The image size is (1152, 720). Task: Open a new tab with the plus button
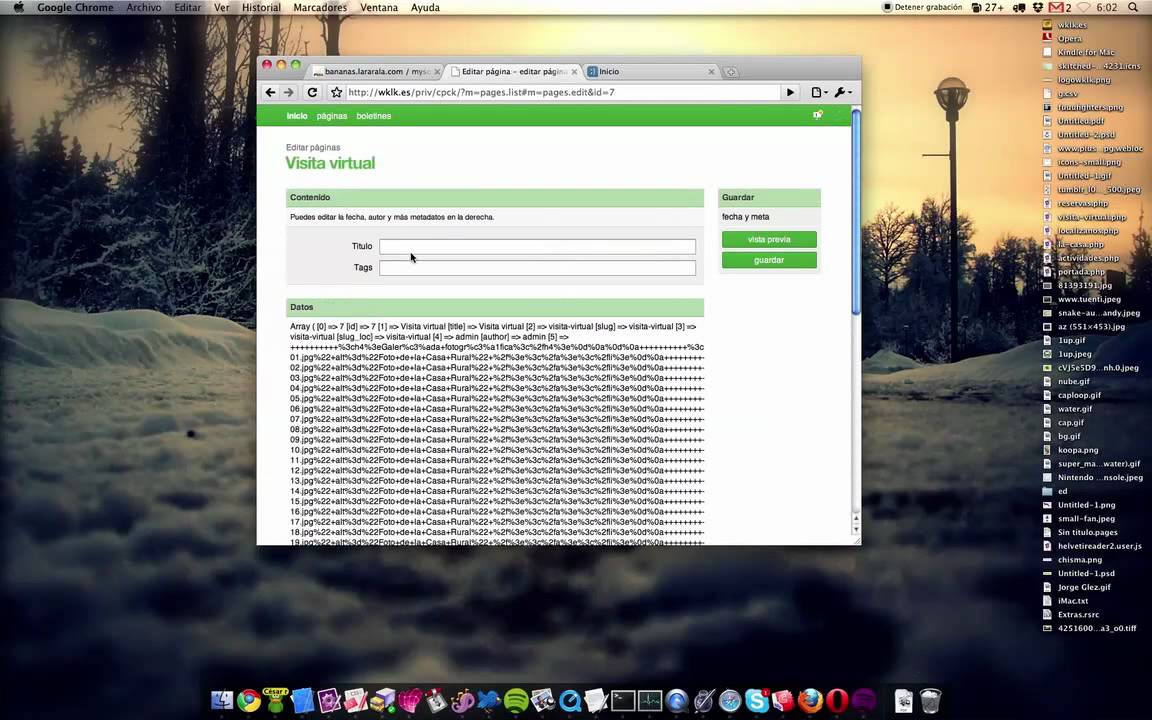730,72
